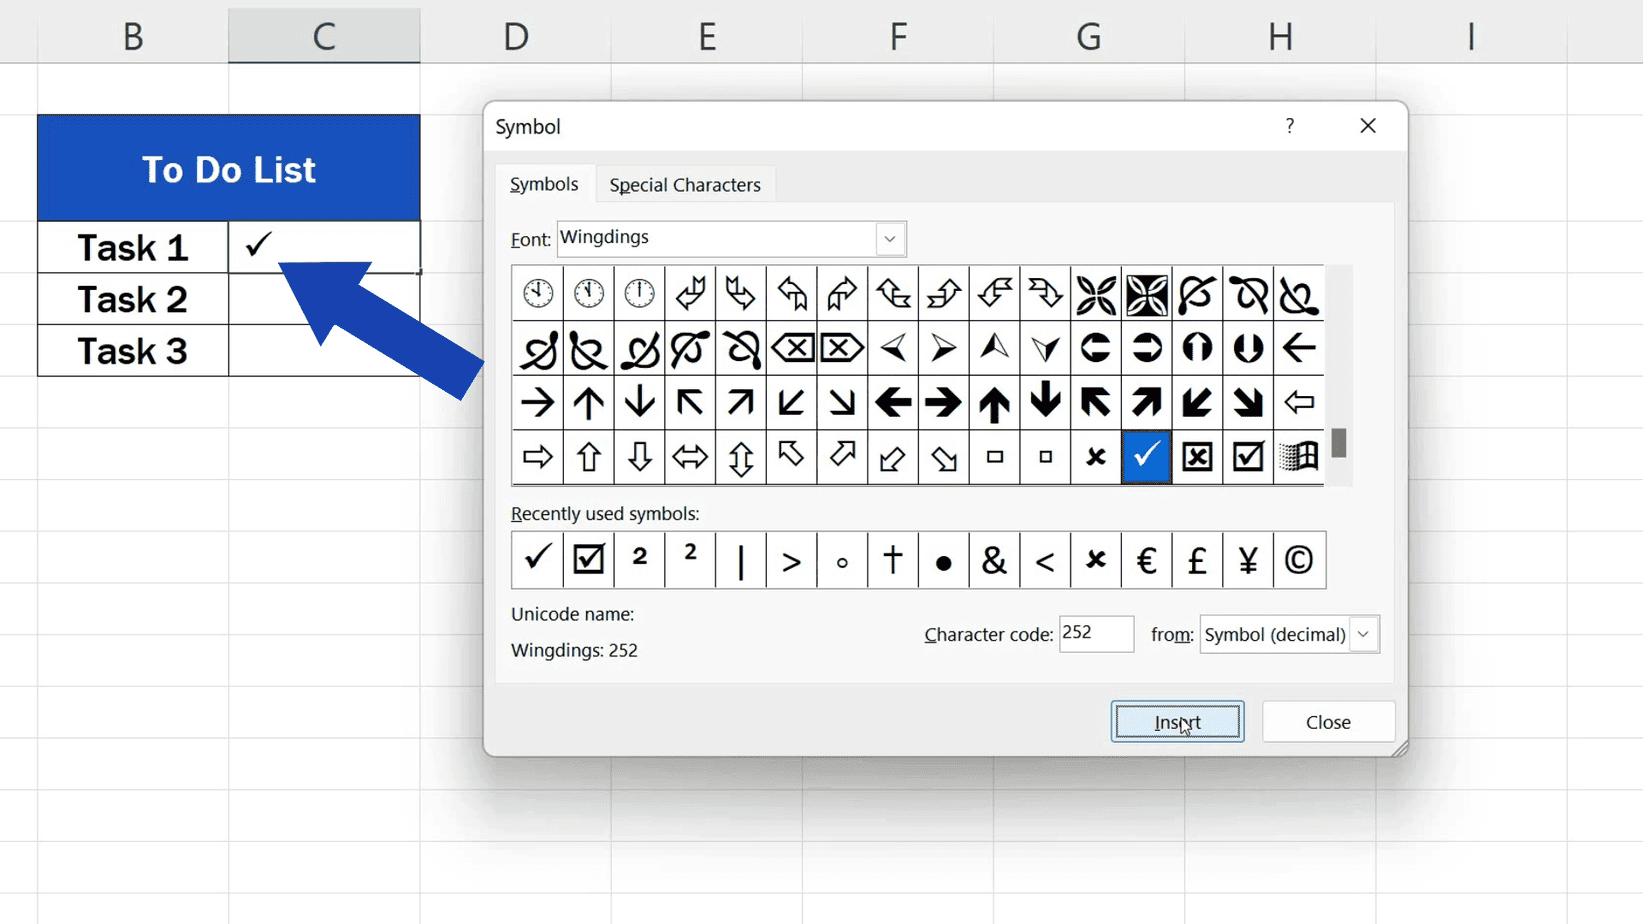Click Close to dismiss the Symbol dialog
The image size is (1643, 924).
point(1328,721)
